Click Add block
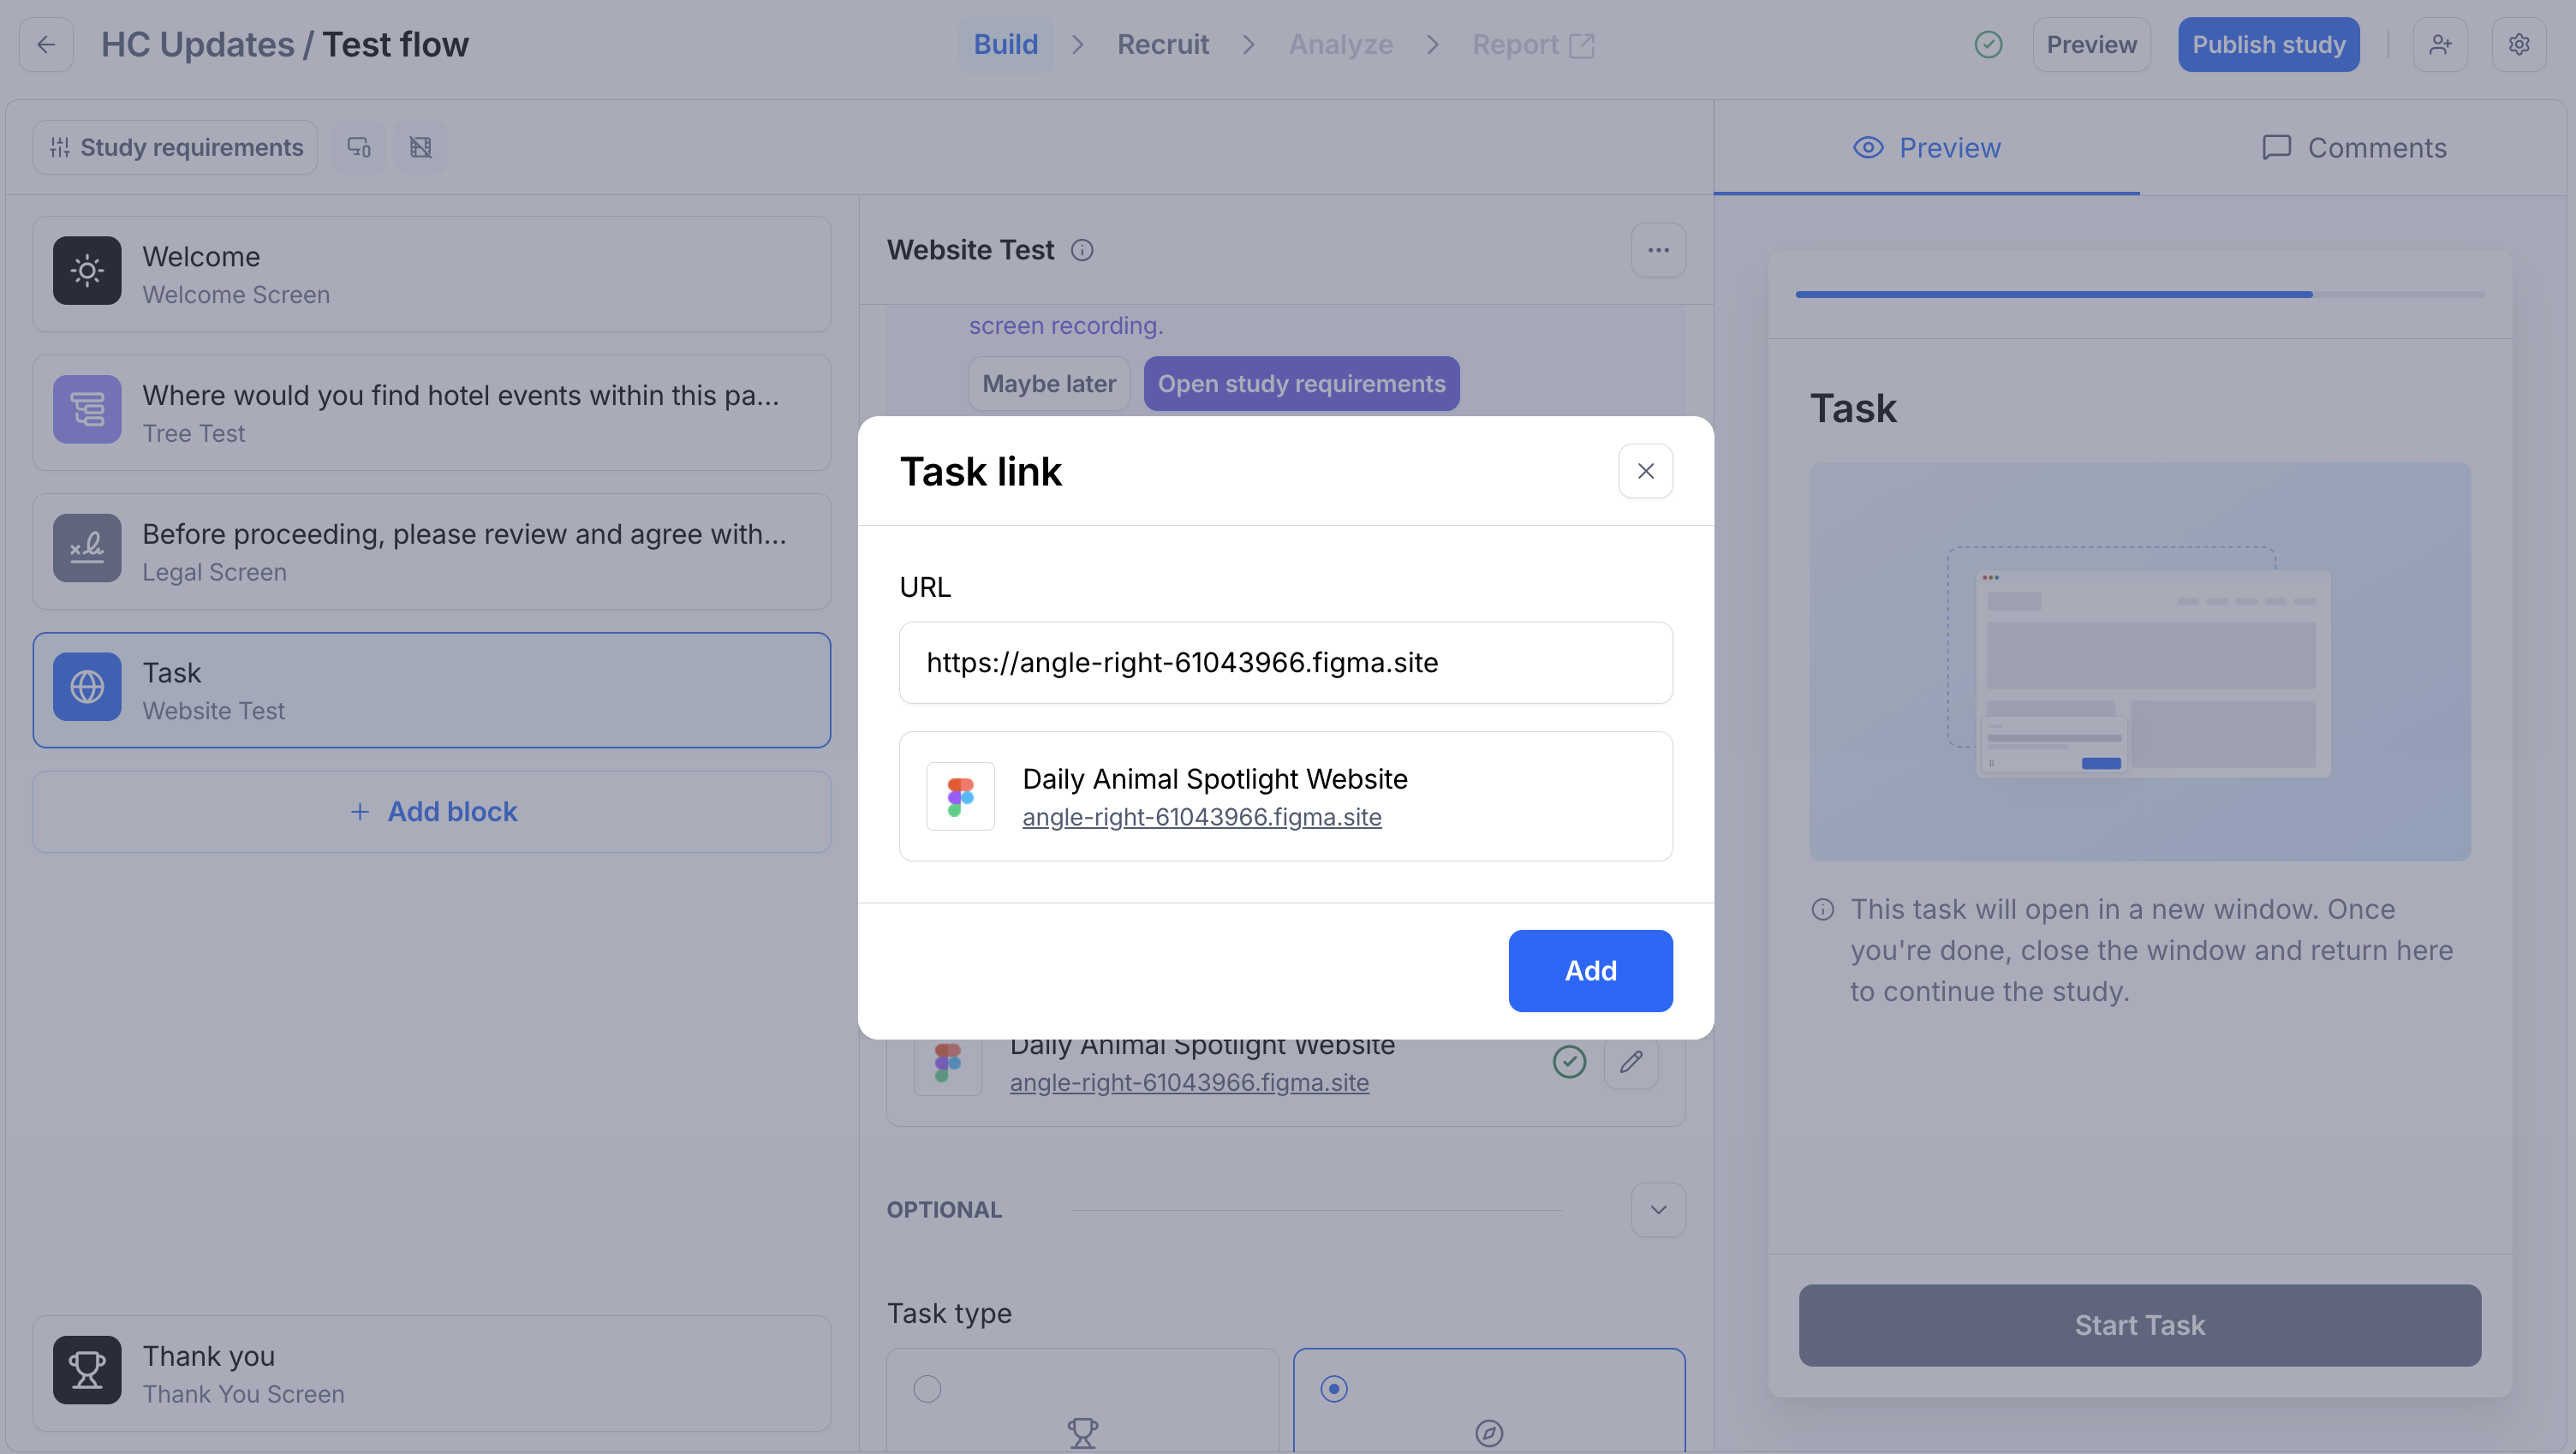 coord(432,812)
